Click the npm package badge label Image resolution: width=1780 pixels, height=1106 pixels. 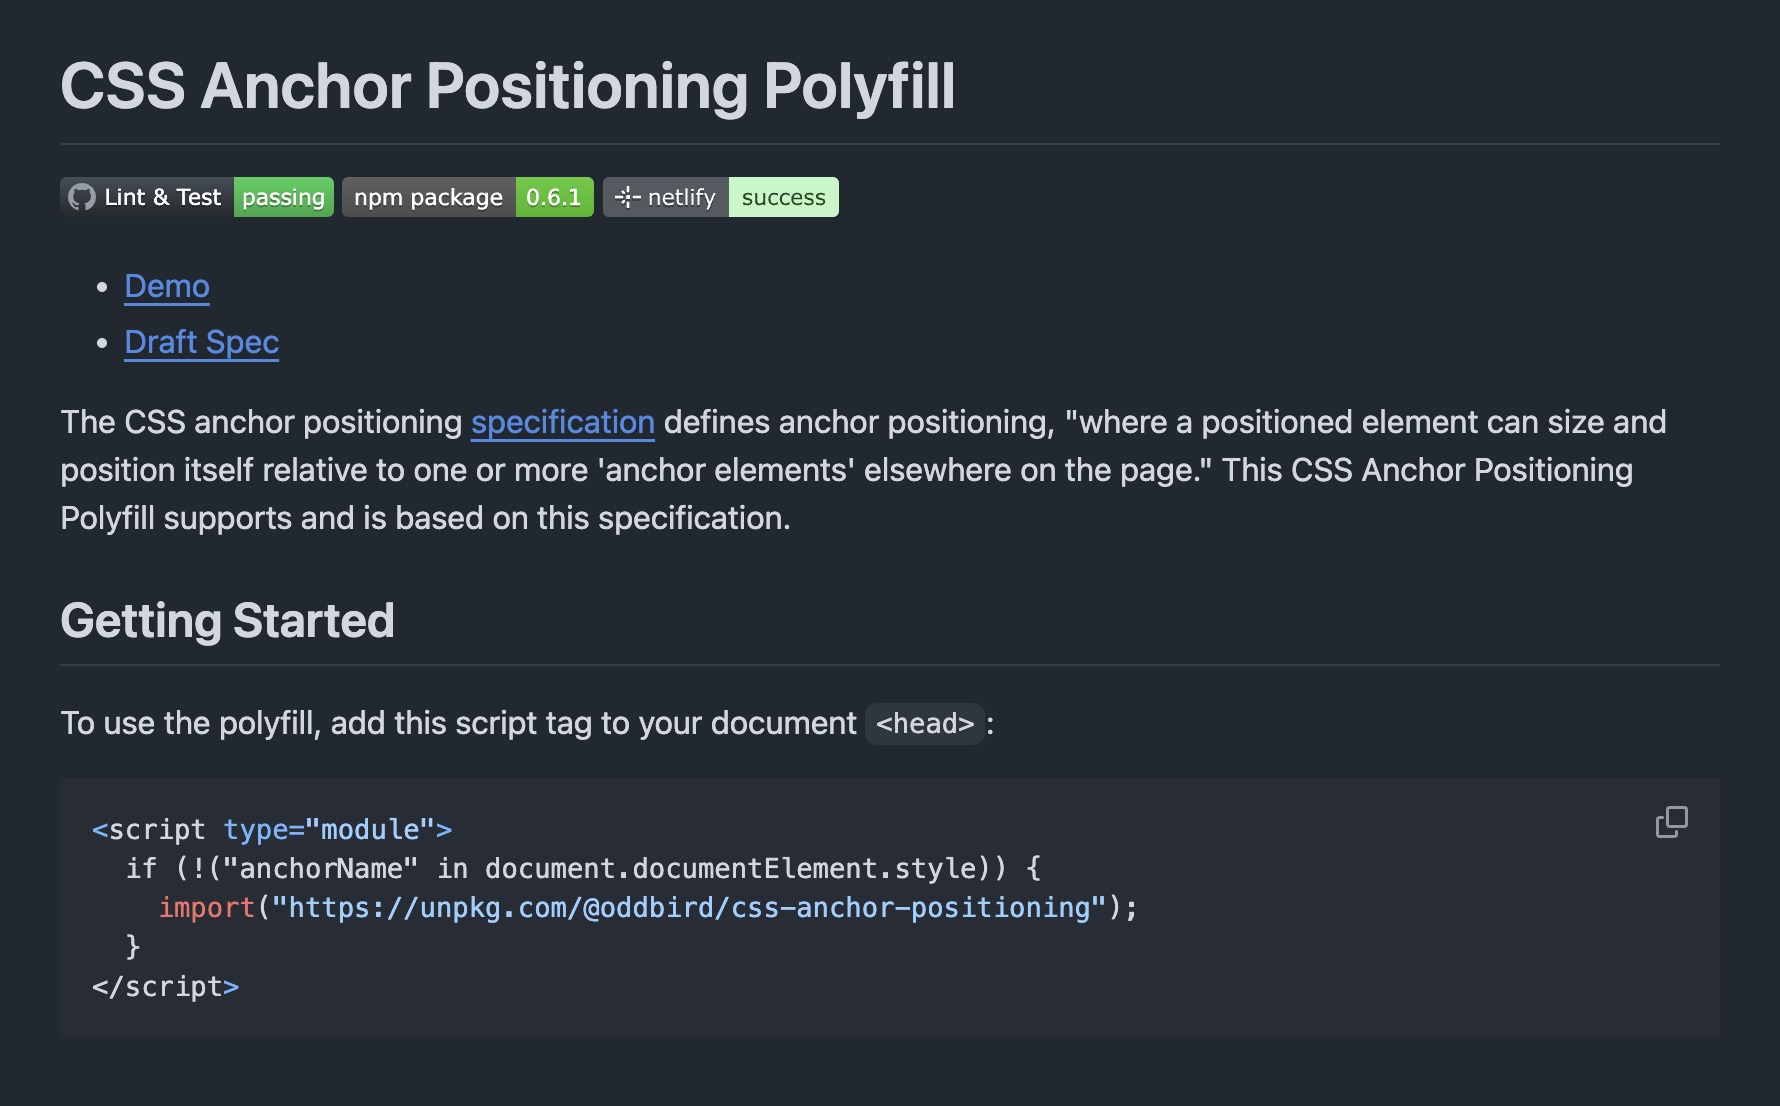[x=428, y=197]
